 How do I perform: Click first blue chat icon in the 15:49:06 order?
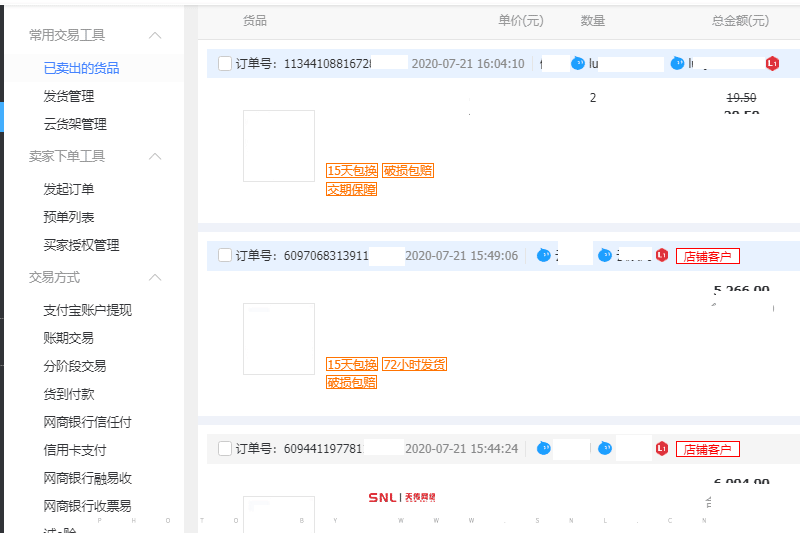pyautogui.click(x=544, y=255)
